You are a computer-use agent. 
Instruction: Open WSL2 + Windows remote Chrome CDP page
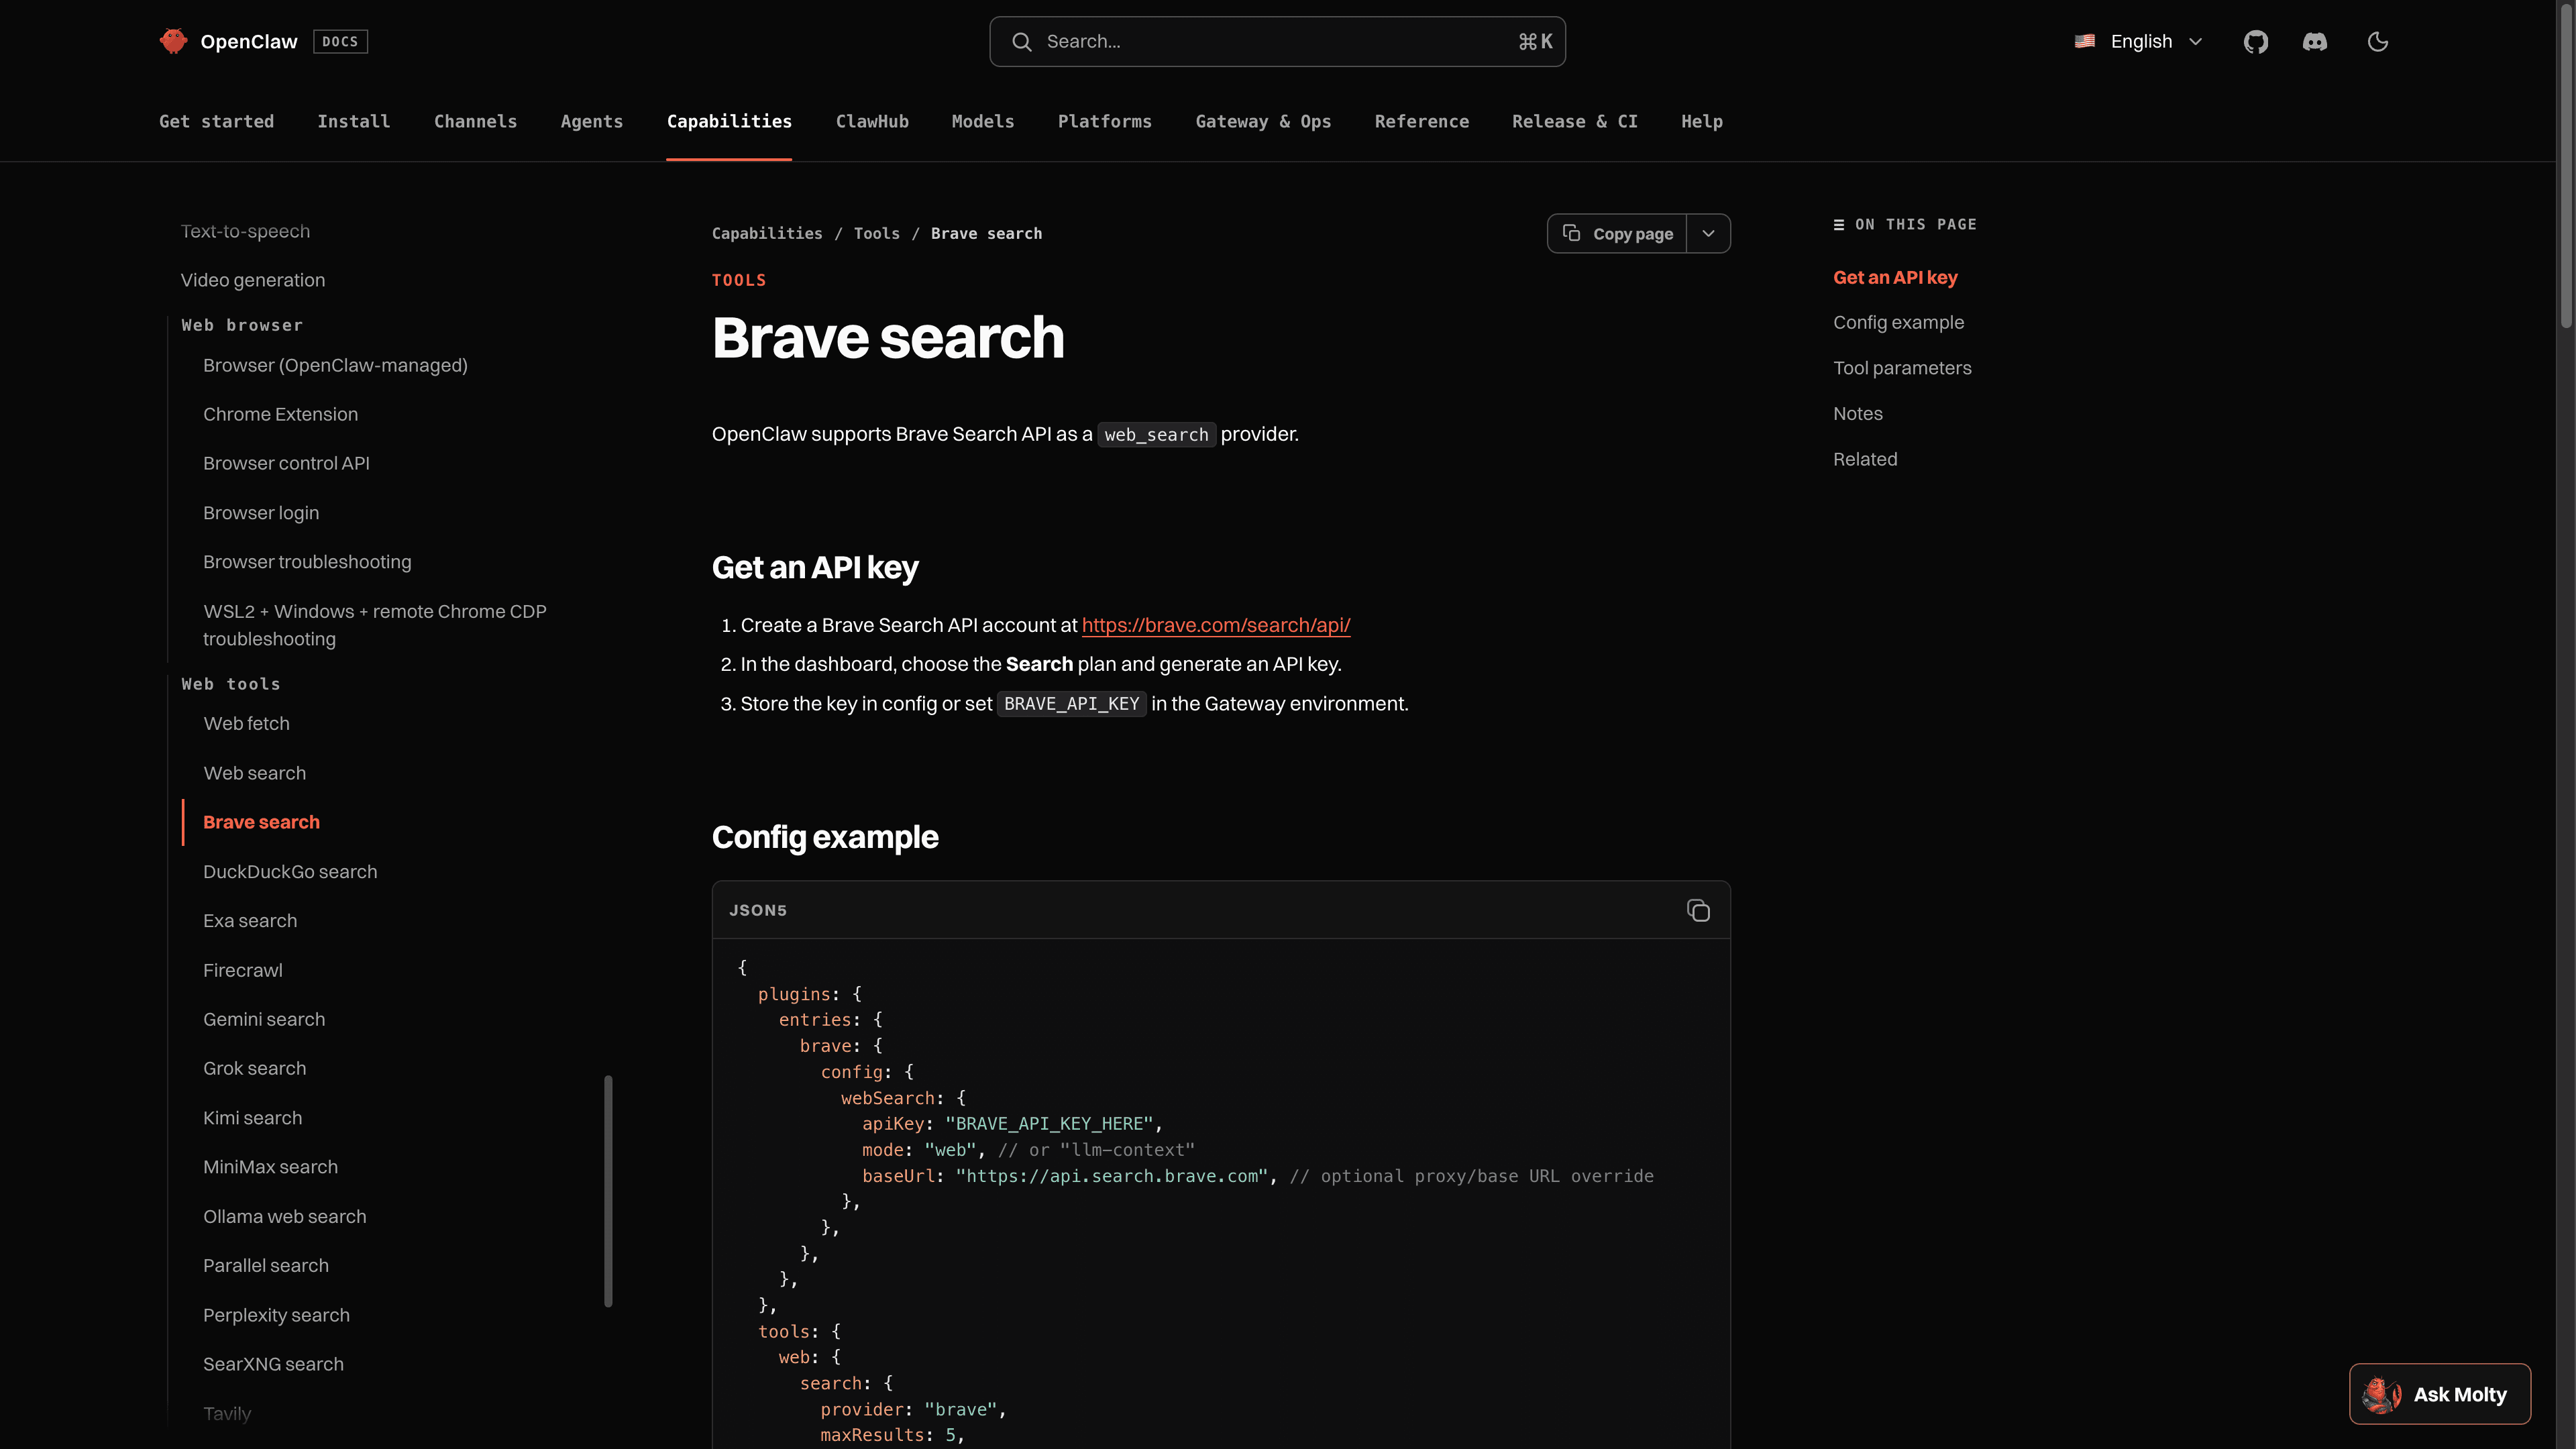(x=375, y=625)
